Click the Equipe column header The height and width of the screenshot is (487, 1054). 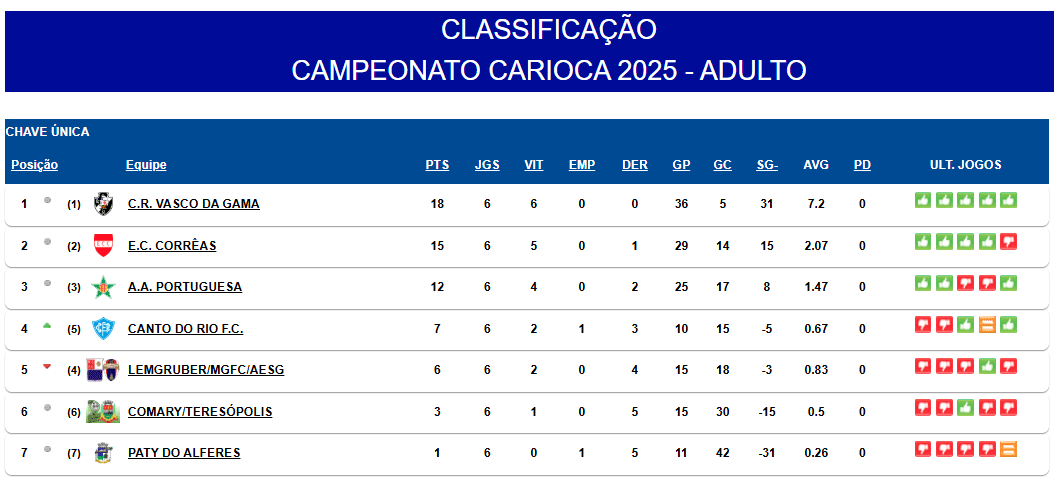click(146, 165)
